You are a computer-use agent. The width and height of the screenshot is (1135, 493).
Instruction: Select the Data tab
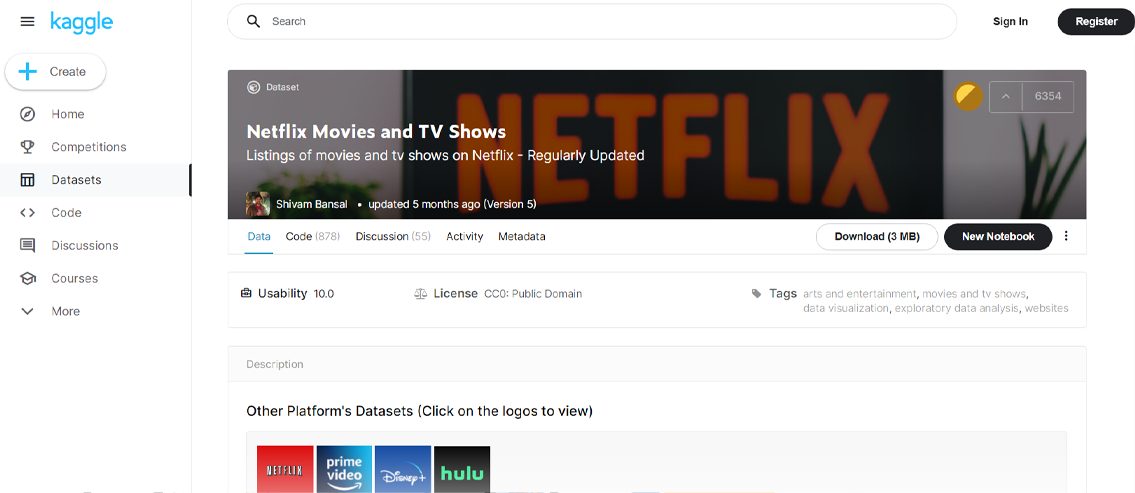tap(258, 237)
